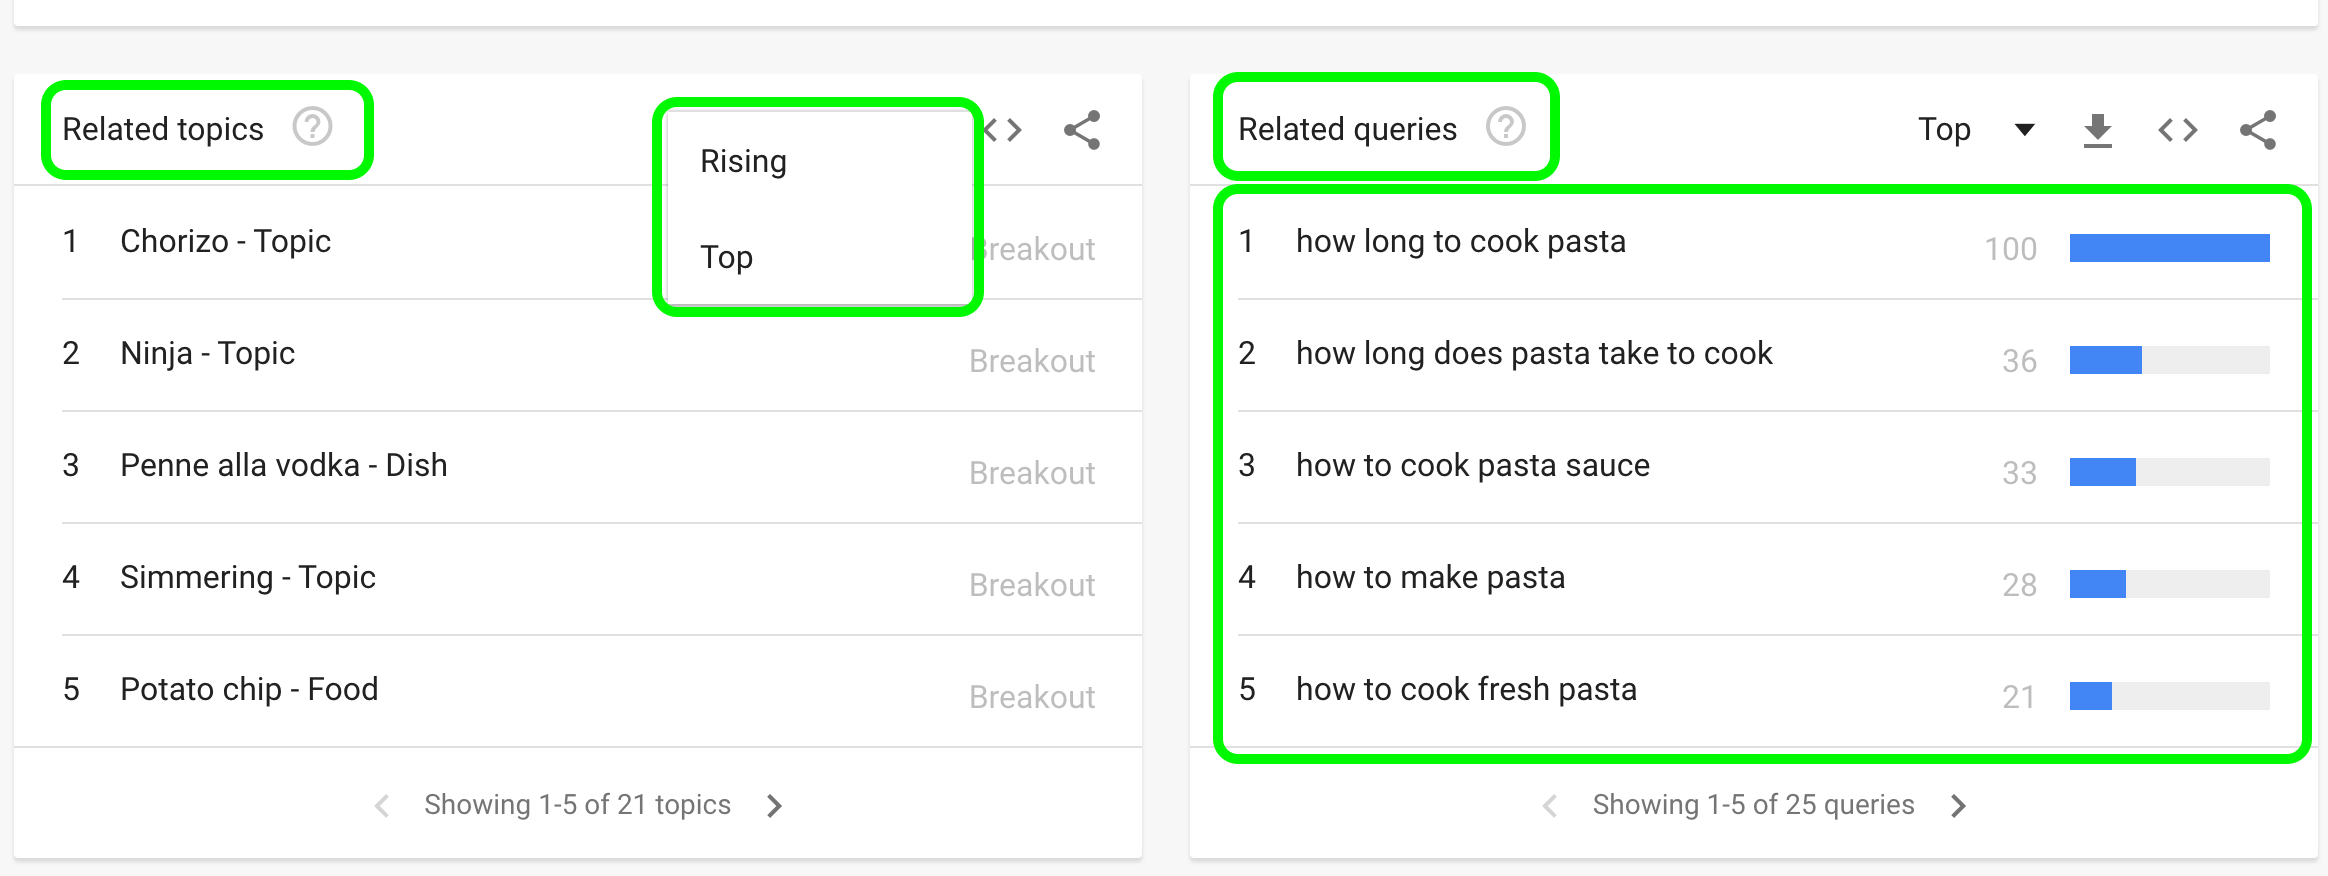Select the Potato chip - Food topic
The height and width of the screenshot is (876, 2328).
(x=249, y=689)
